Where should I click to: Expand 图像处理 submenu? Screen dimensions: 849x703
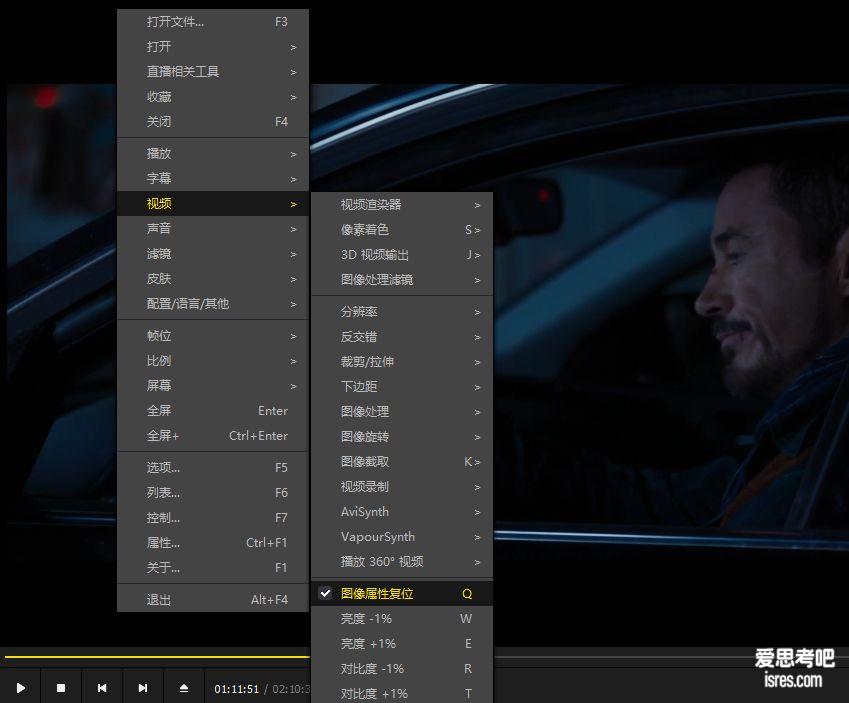(402, 412)
